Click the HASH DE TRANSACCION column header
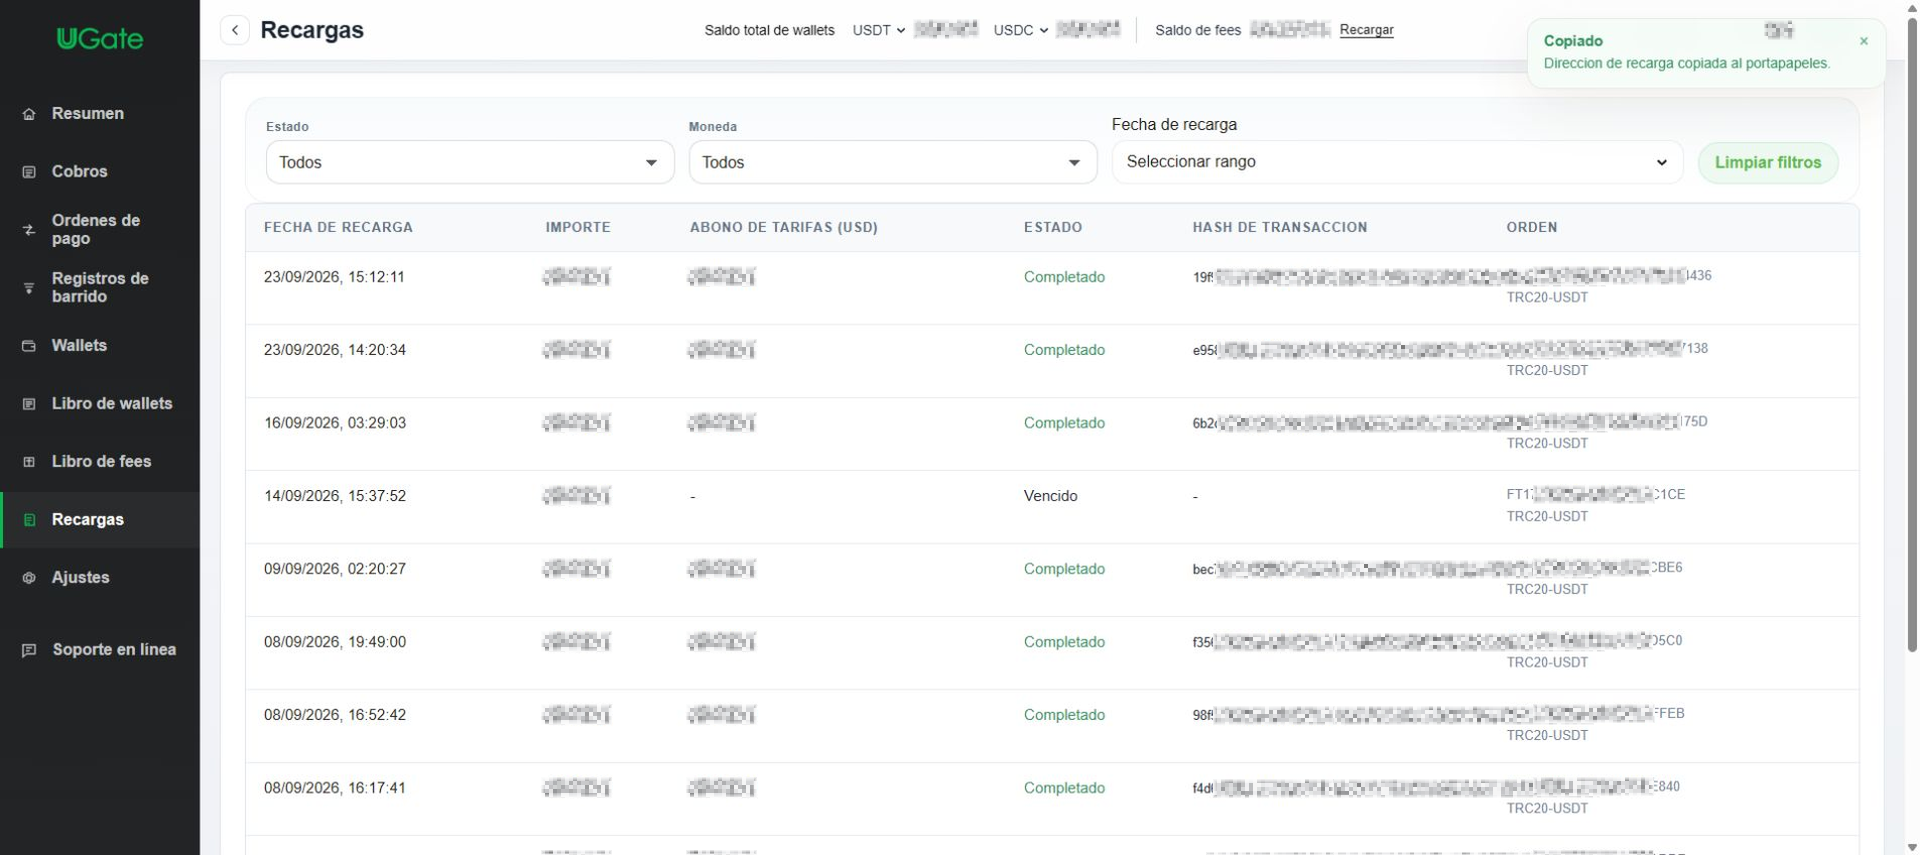Screen dimensions: 1920x855 (x=1280, y=227)
